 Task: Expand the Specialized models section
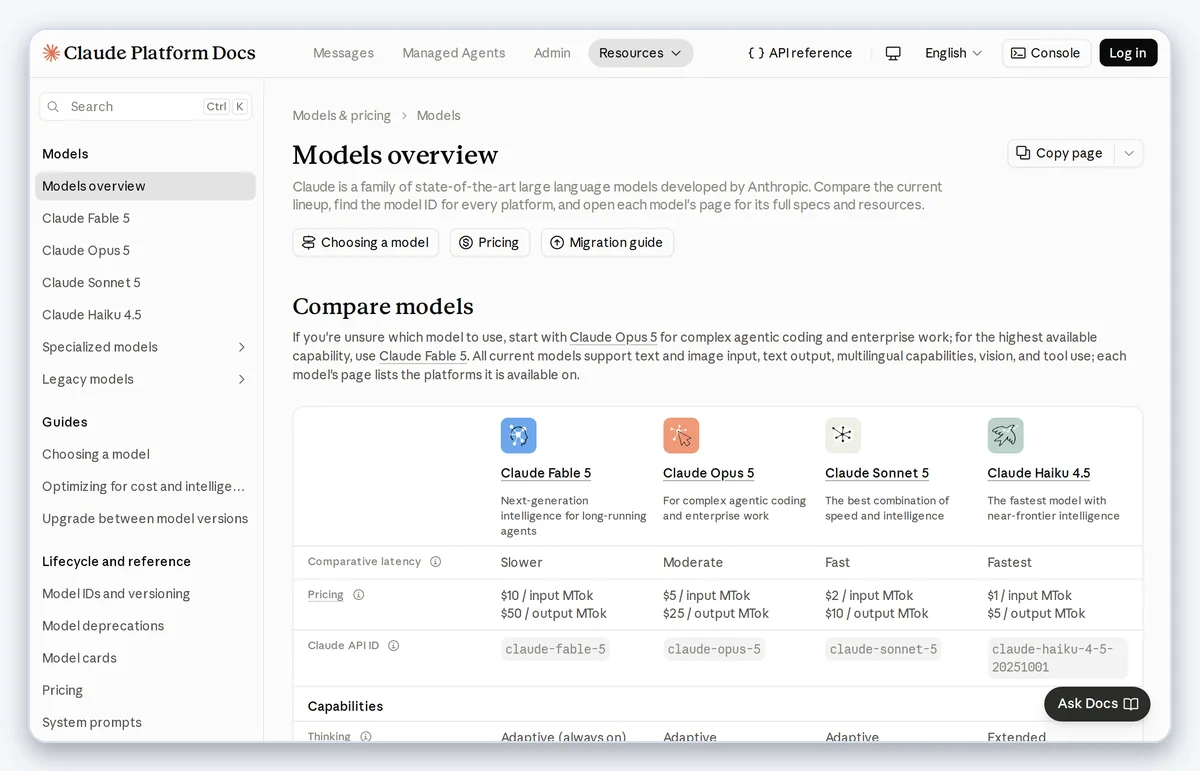coord(242,347)
